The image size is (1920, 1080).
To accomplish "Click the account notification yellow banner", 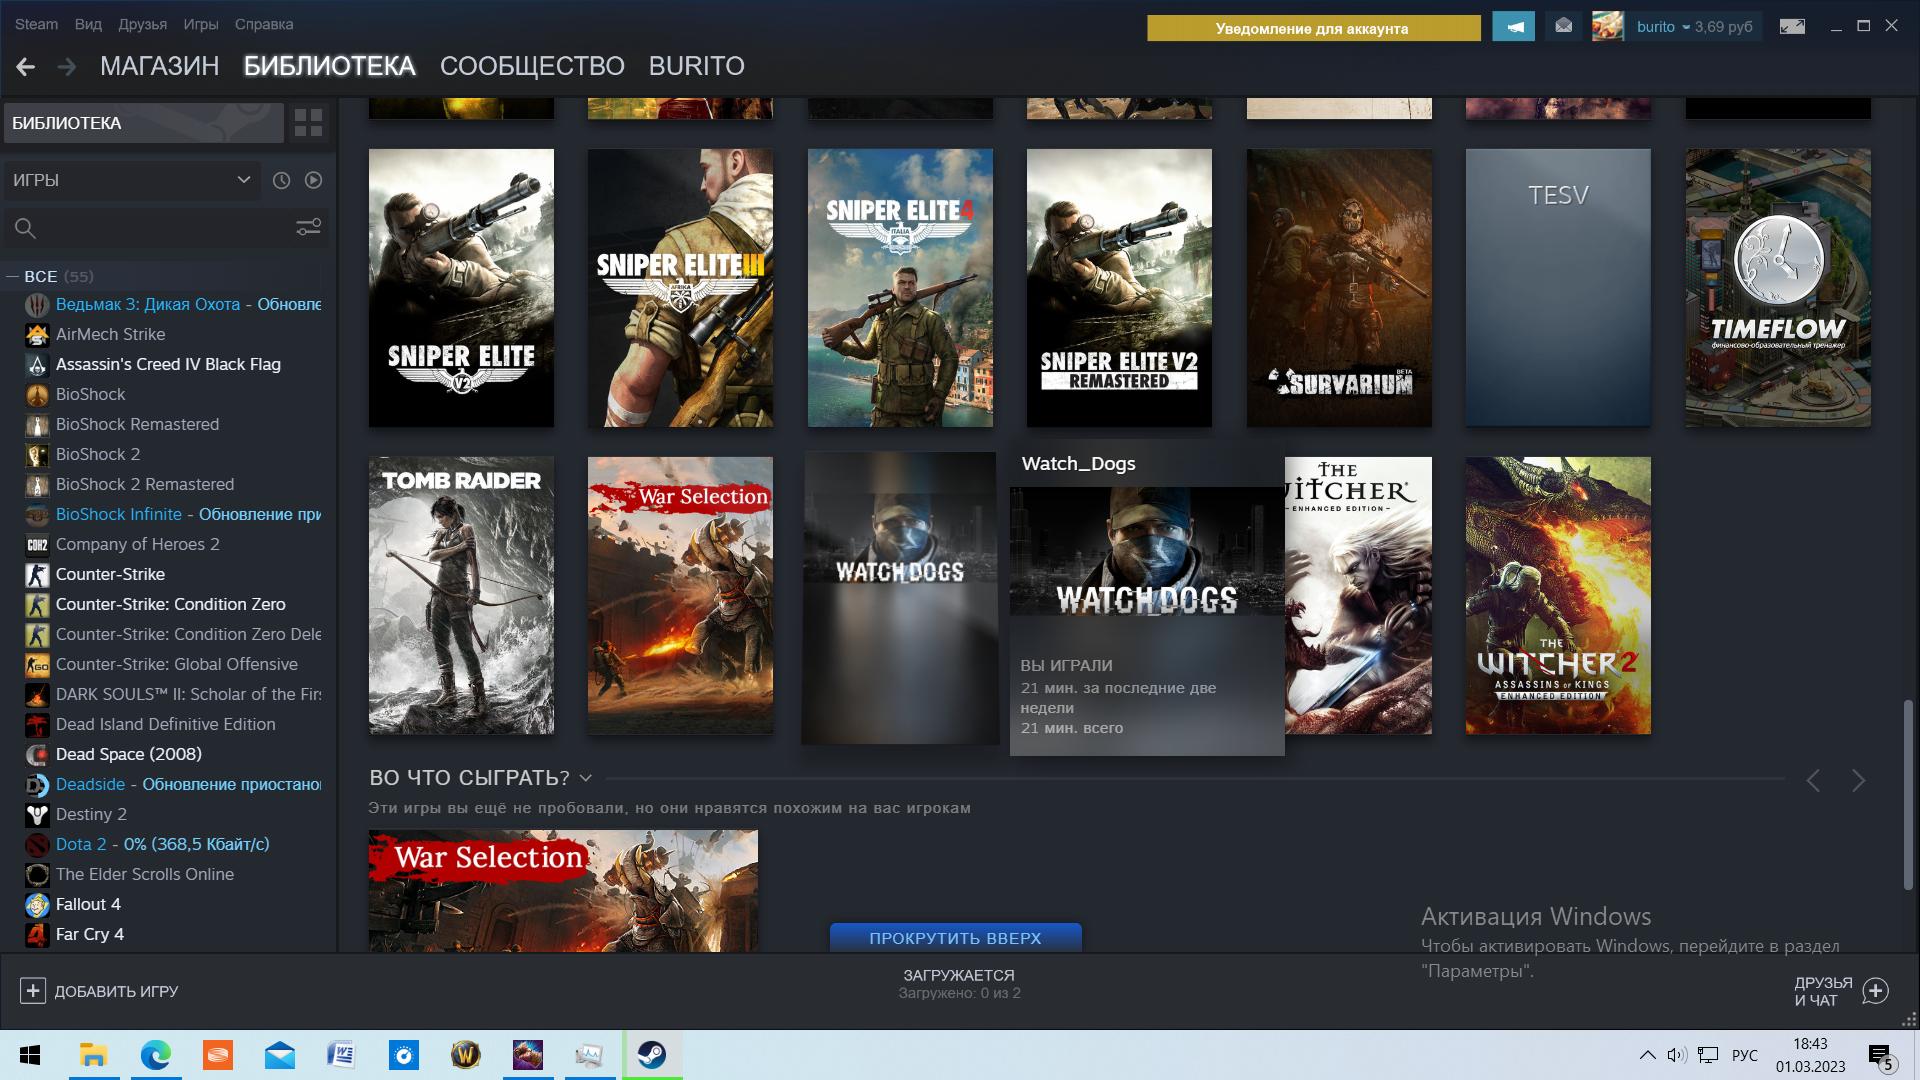I will [x=1313, y=28].
